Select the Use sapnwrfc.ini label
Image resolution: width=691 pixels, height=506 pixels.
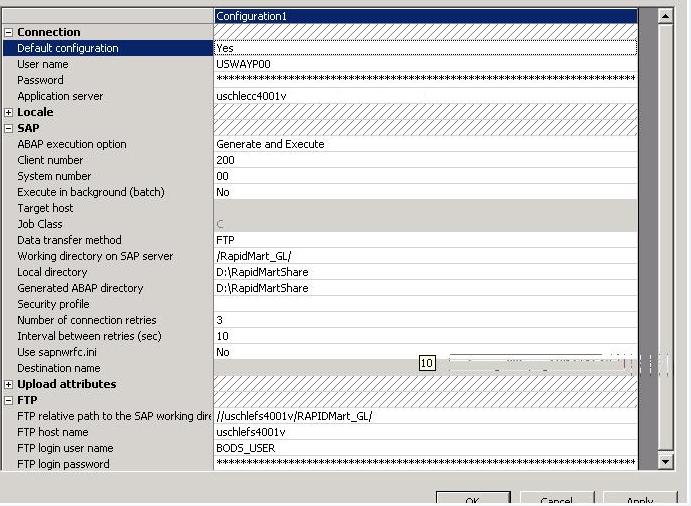pos(57,352)
